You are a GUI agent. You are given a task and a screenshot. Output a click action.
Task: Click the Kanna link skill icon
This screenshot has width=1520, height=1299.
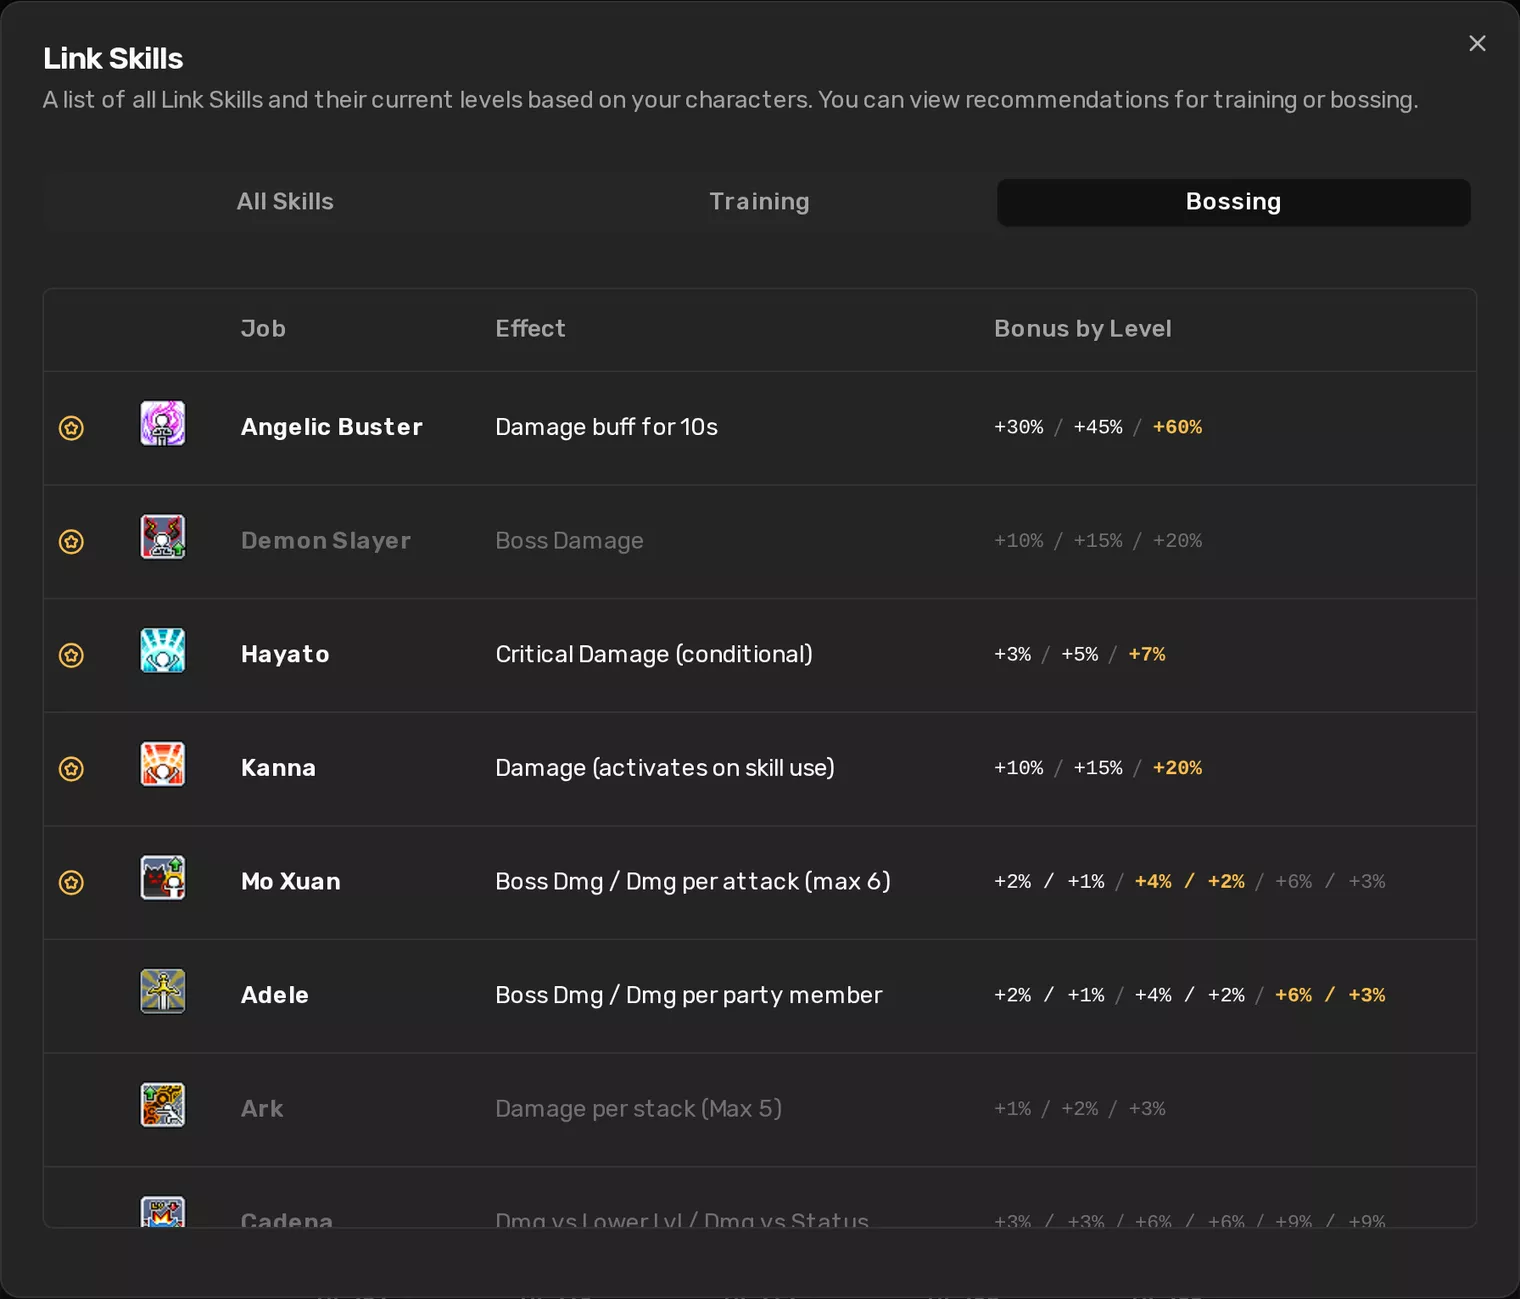click(163, 764)
